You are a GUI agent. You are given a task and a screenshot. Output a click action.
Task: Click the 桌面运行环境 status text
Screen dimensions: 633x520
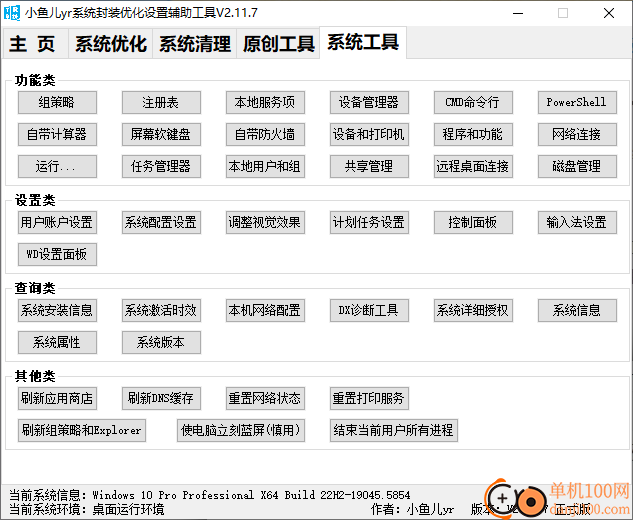(x=128, y=509)
